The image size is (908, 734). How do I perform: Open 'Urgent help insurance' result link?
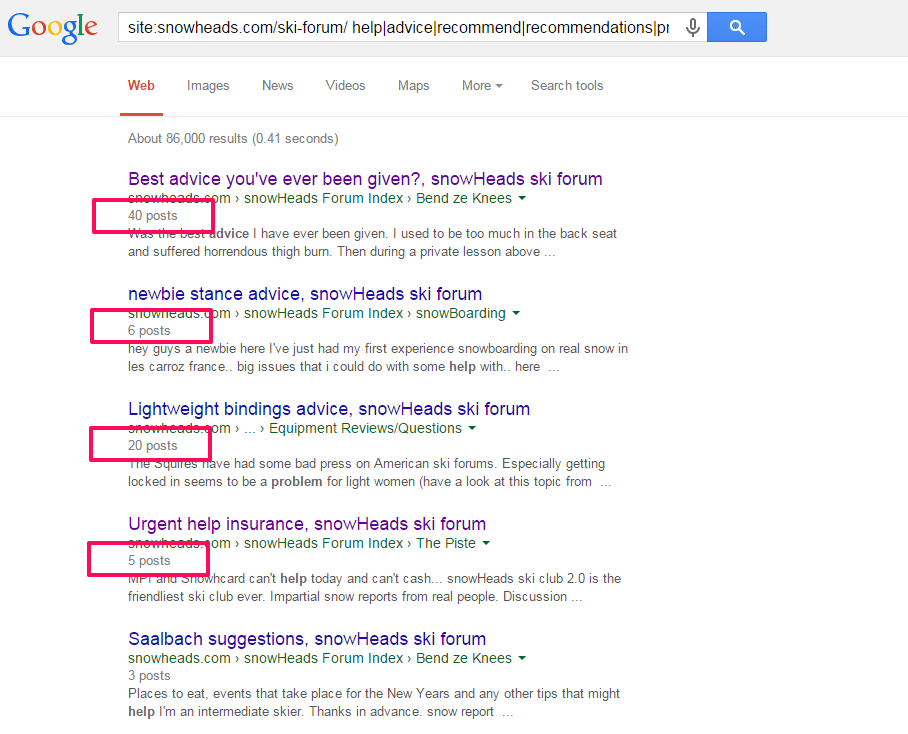point(307,524)
